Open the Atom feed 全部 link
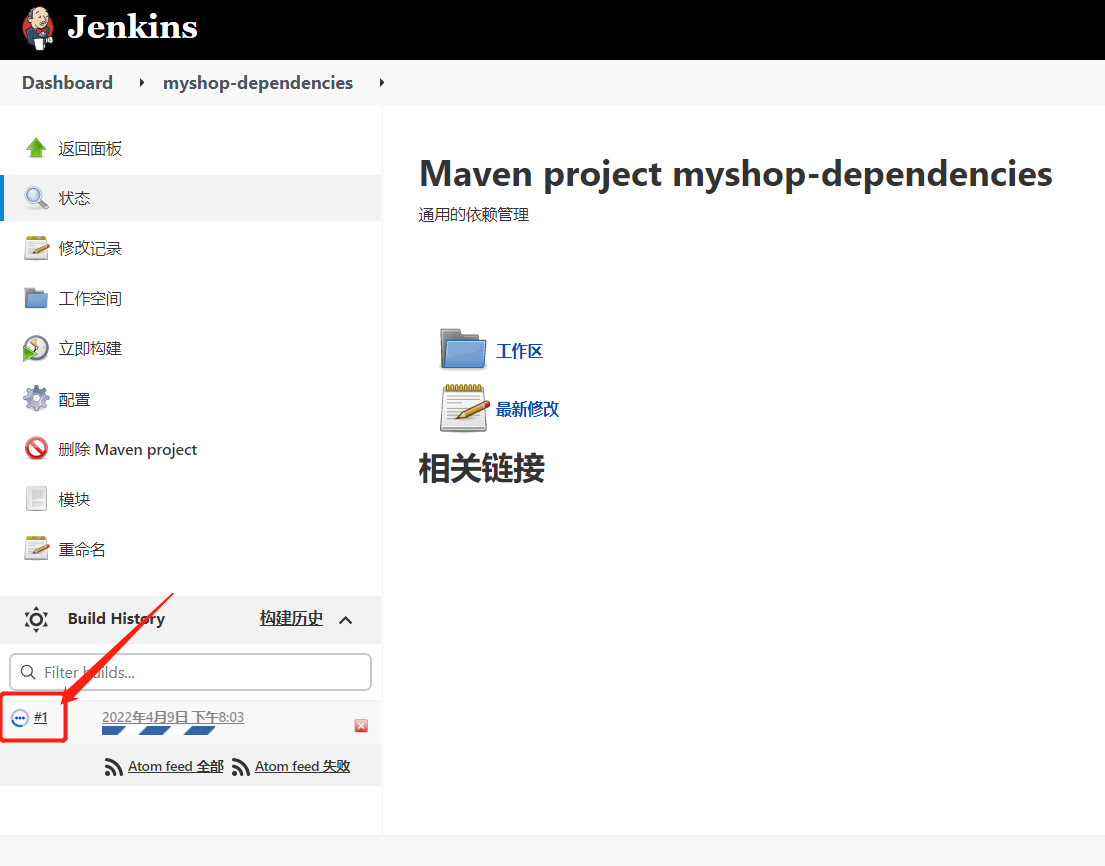 click(175, 766)
